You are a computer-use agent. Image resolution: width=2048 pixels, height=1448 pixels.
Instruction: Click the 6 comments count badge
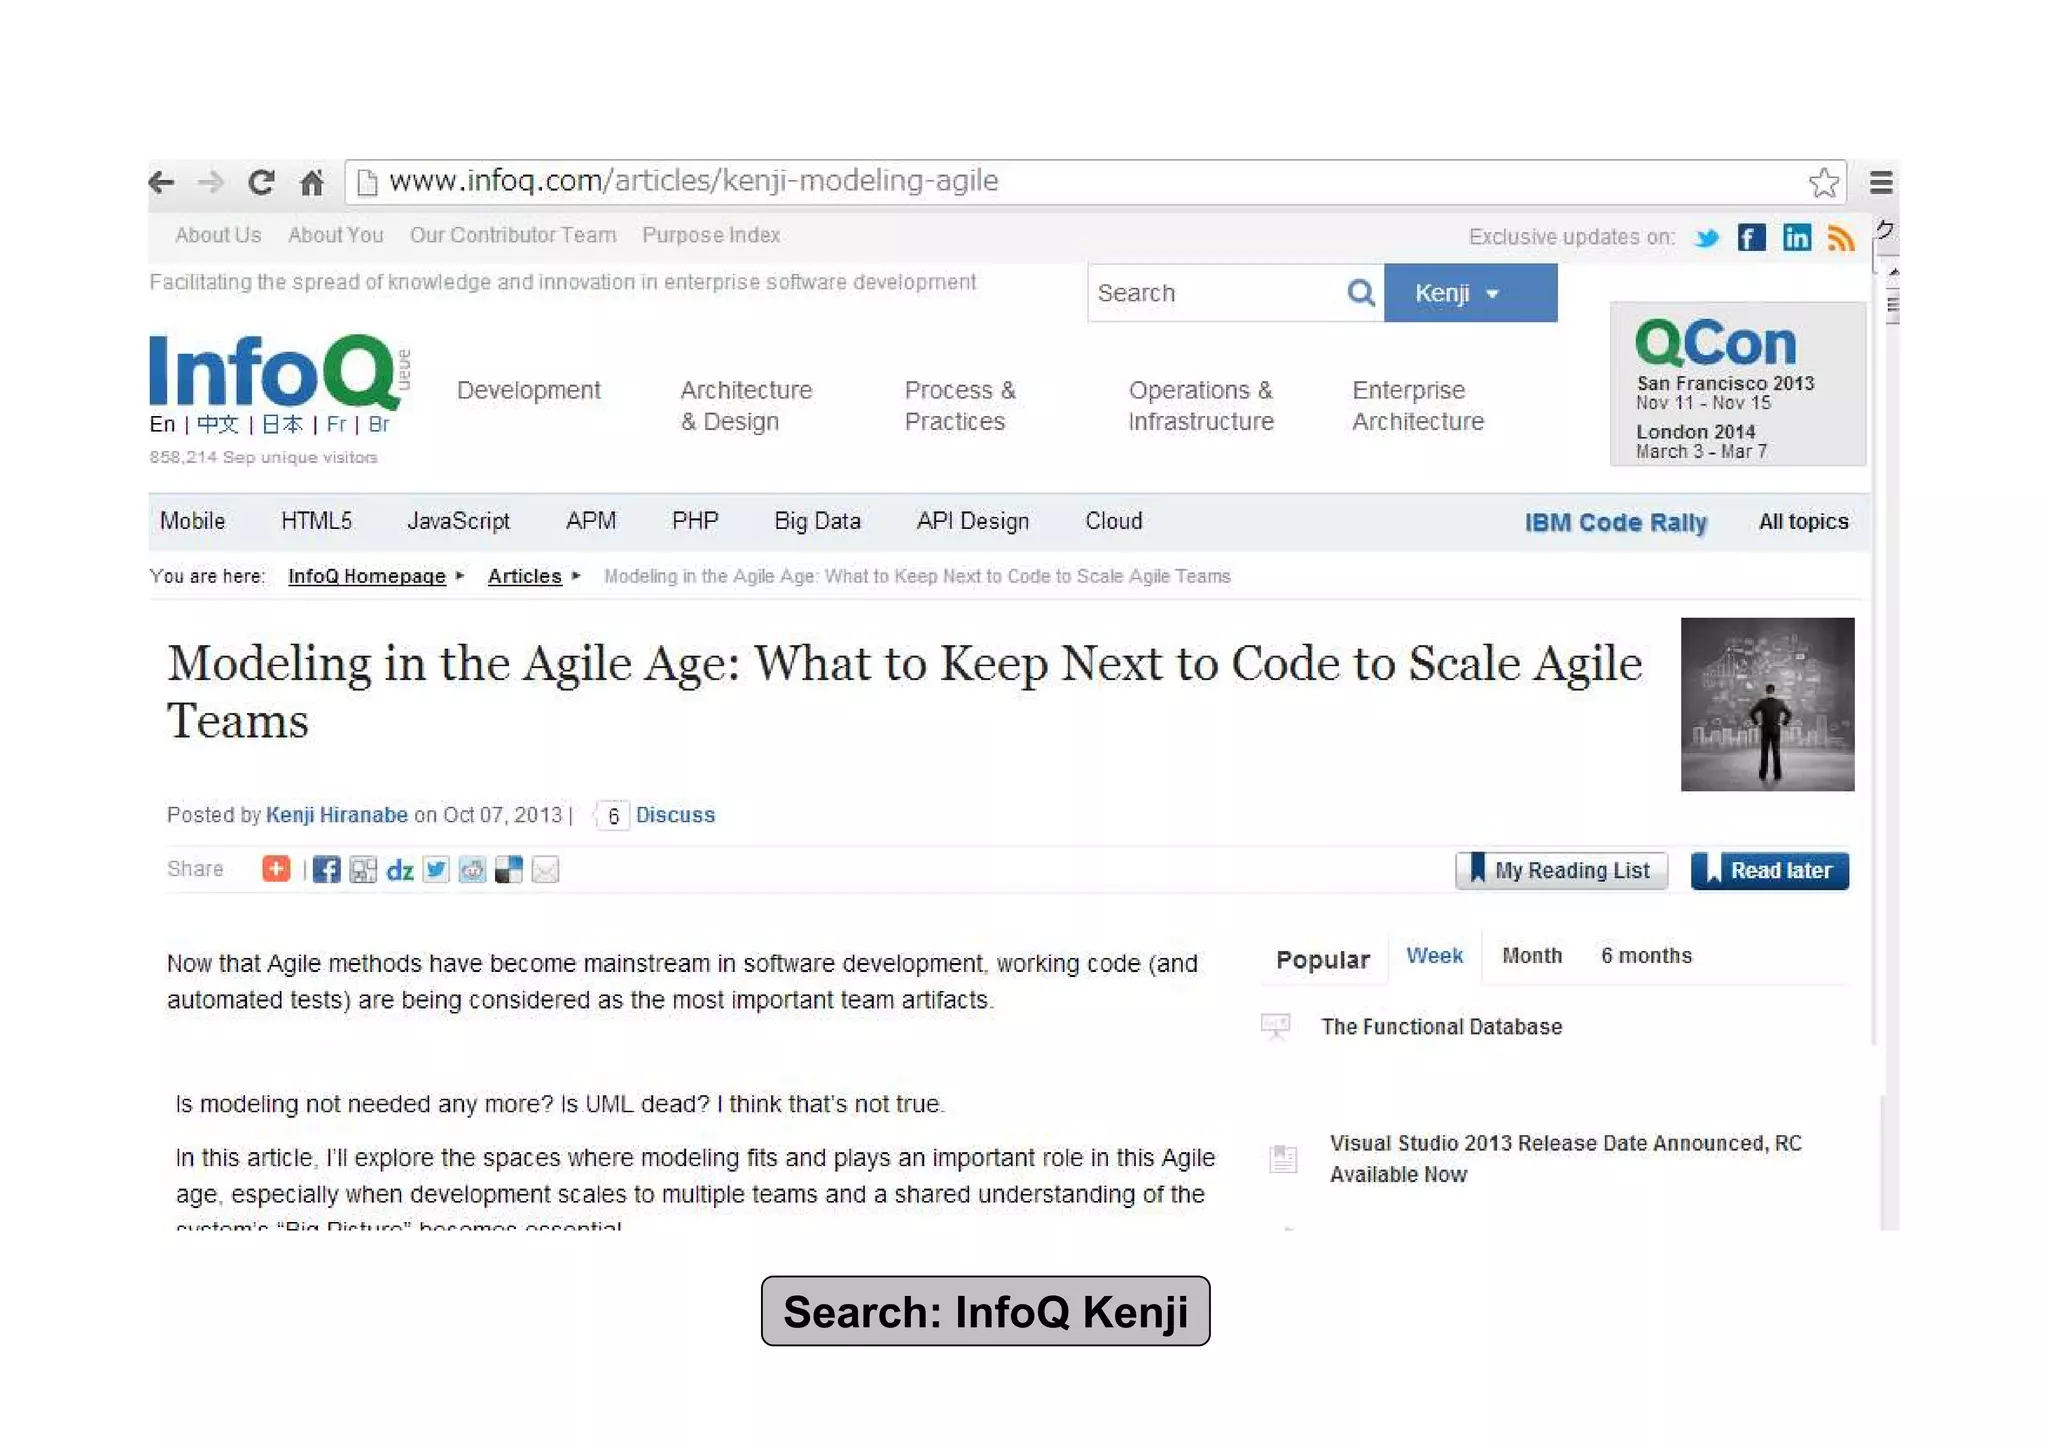tap(612, 816)
